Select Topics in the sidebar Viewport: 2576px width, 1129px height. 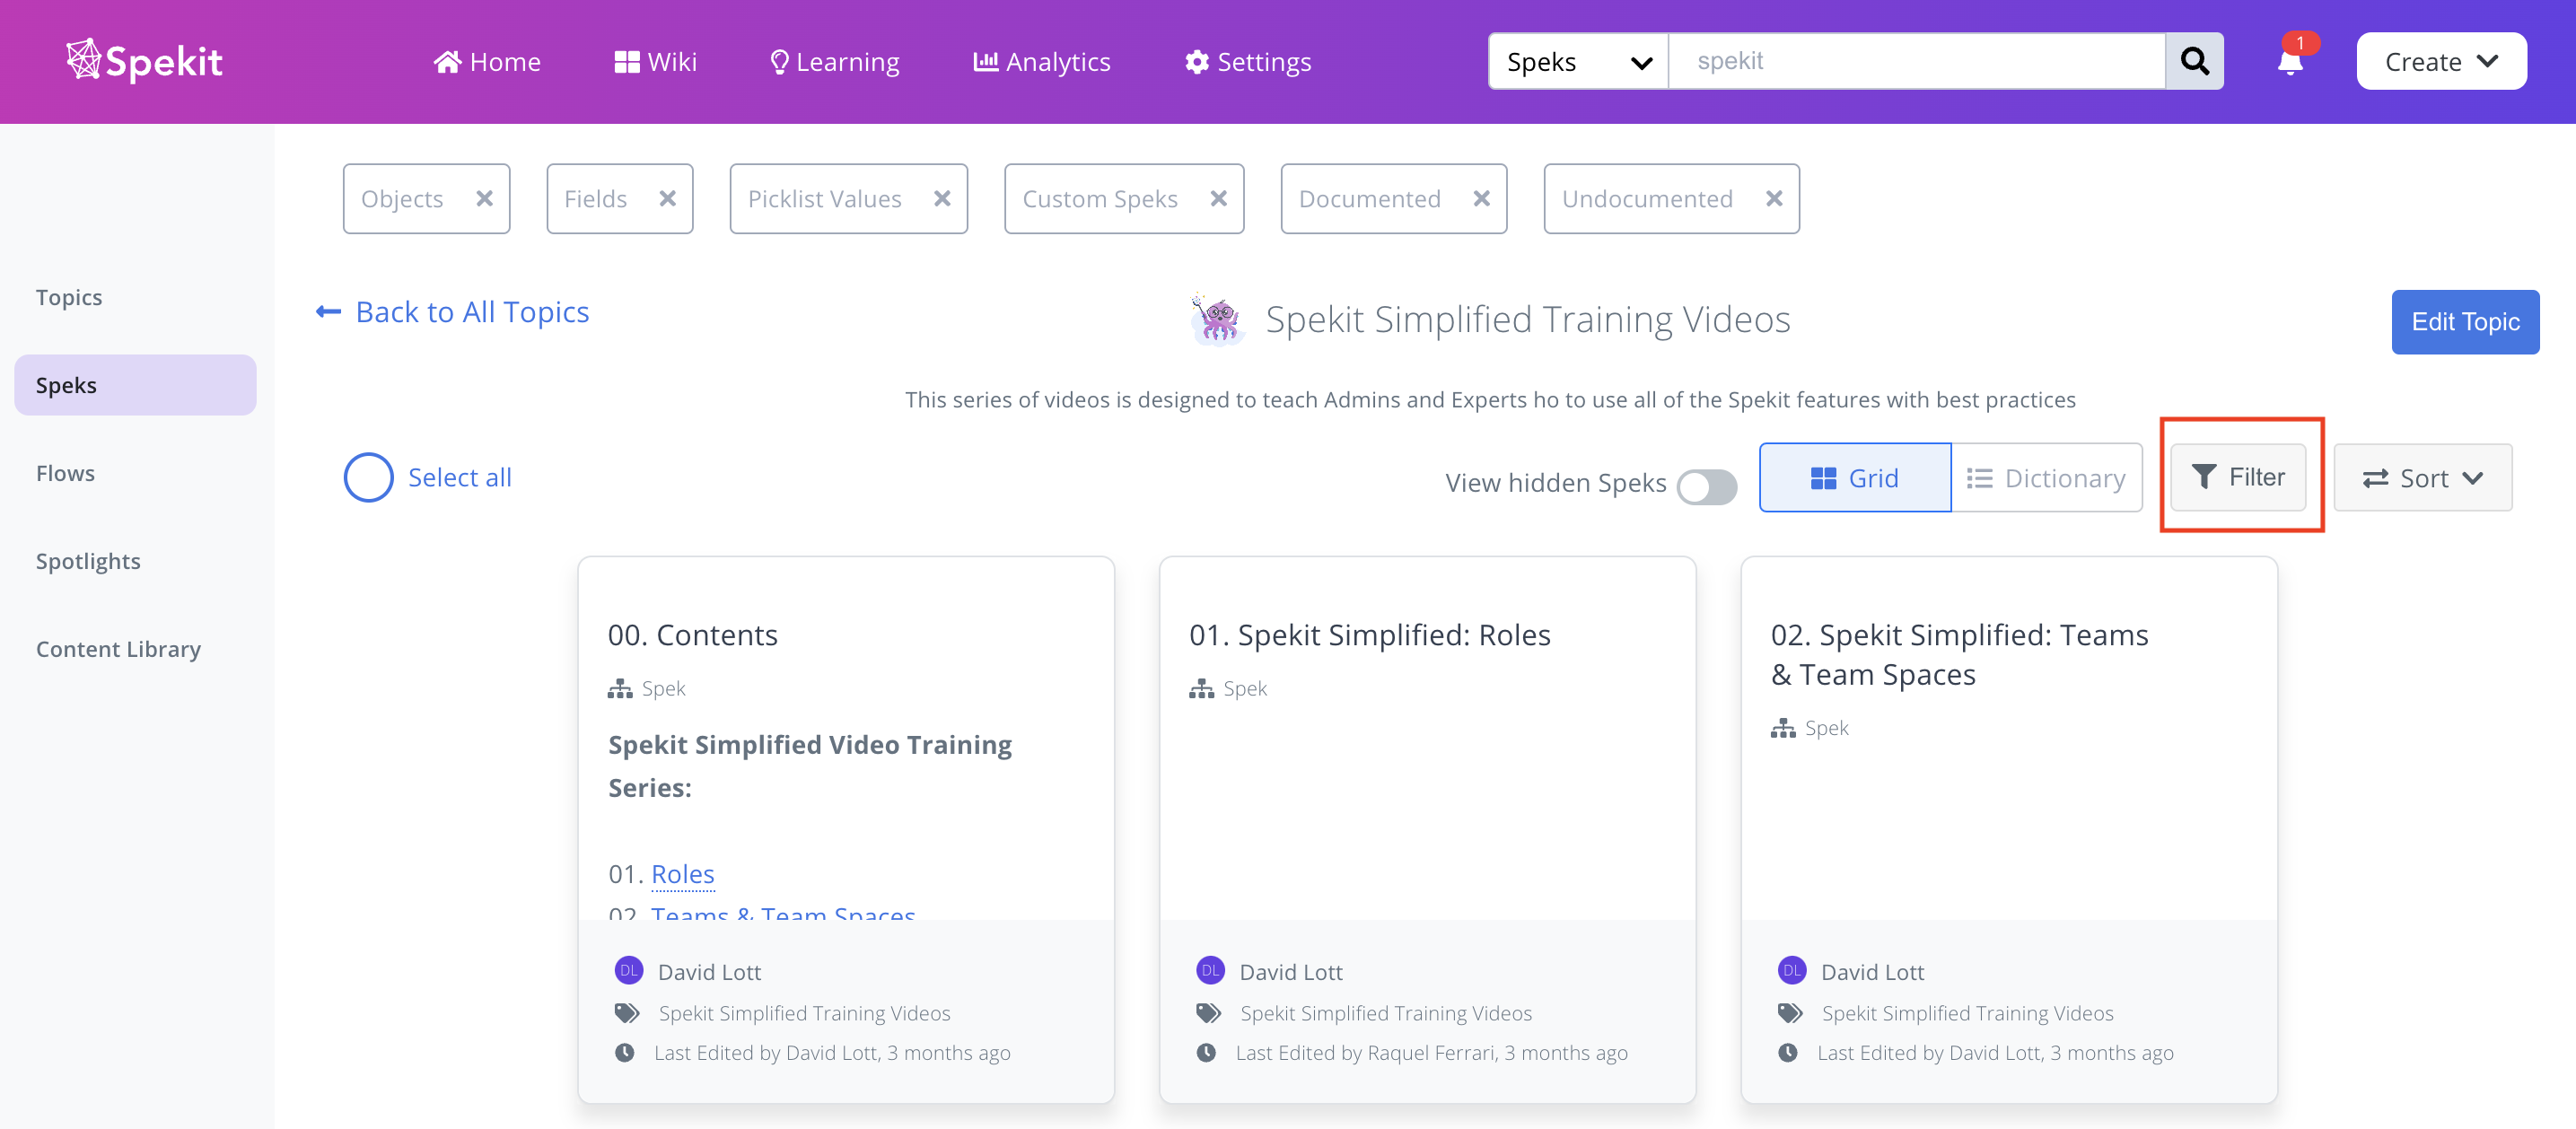coord(69,297)
